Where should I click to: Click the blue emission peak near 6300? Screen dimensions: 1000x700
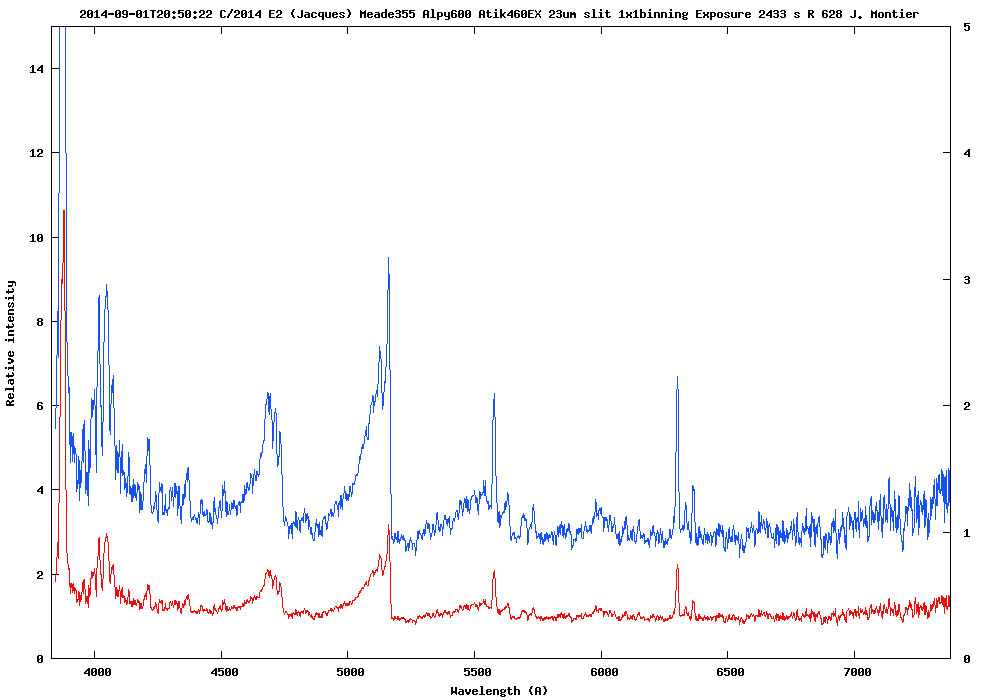point(677,378)
